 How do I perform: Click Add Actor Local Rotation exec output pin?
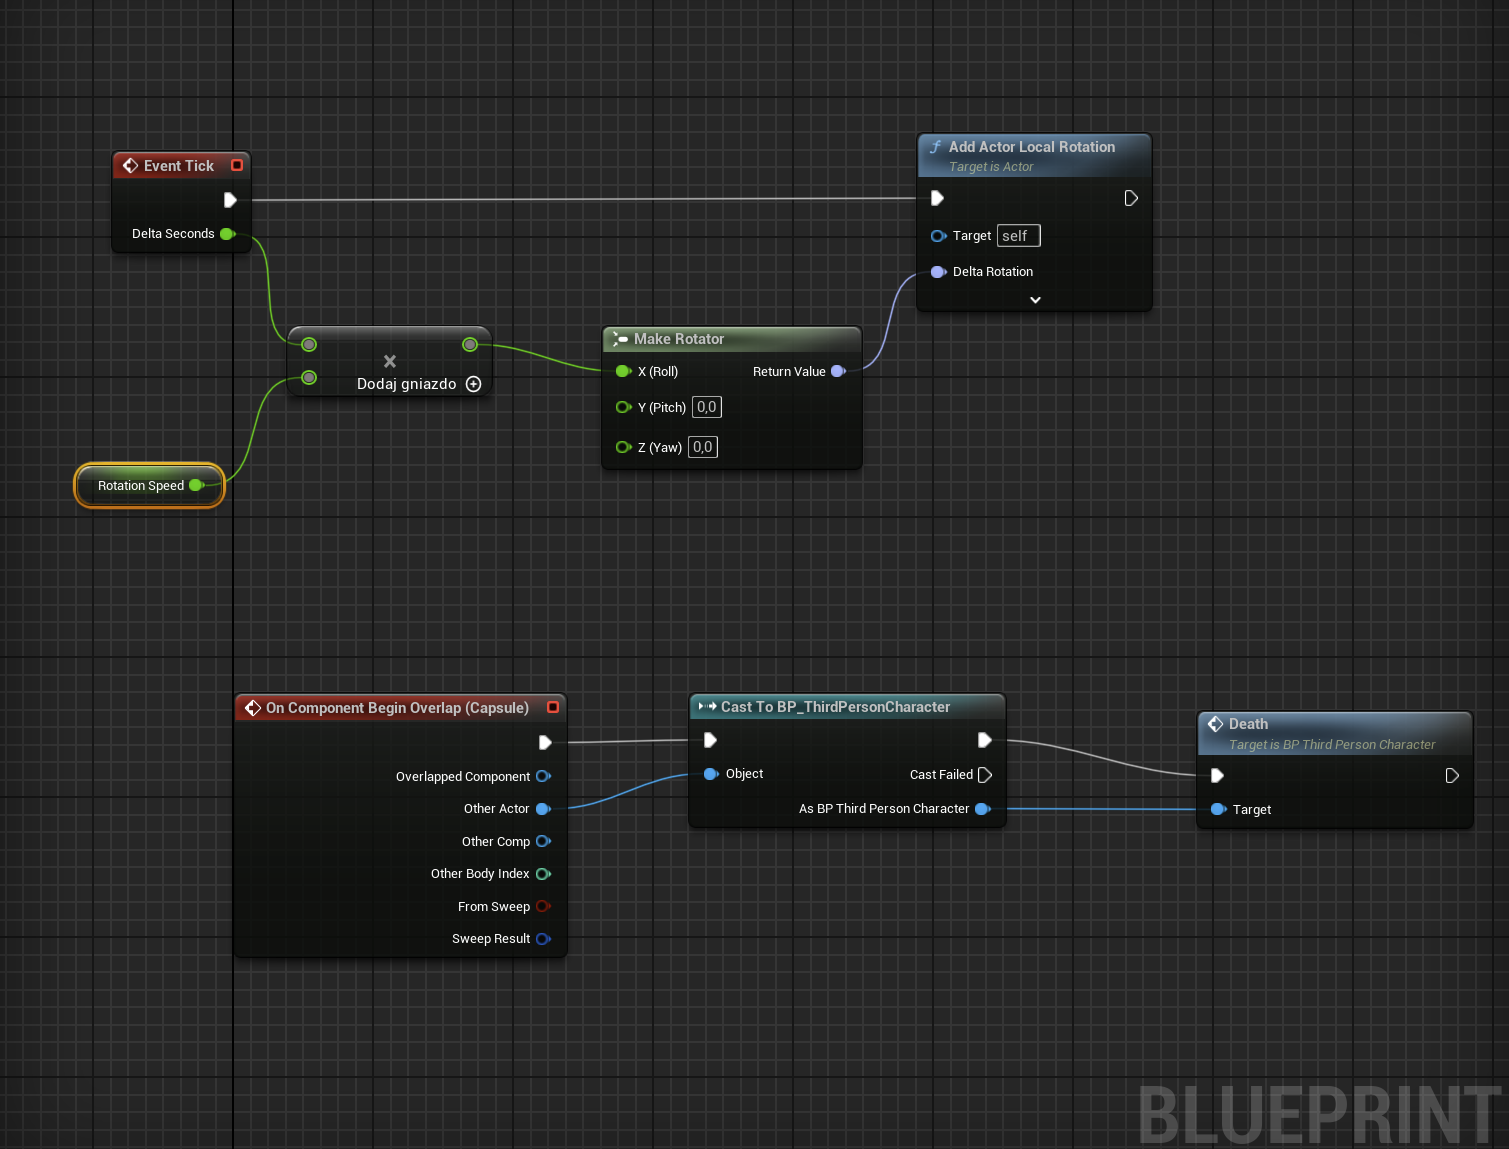(1131, 198)
